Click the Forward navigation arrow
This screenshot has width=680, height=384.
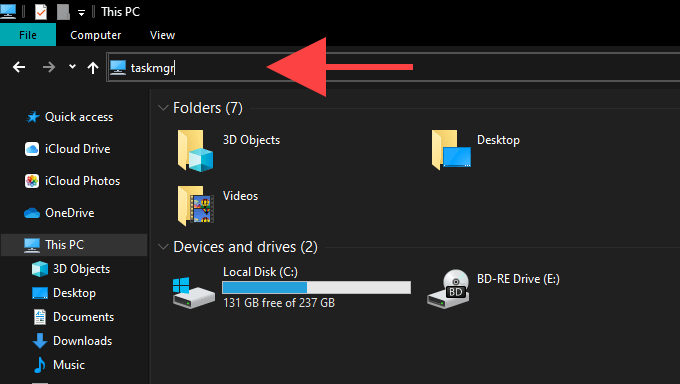49,67
